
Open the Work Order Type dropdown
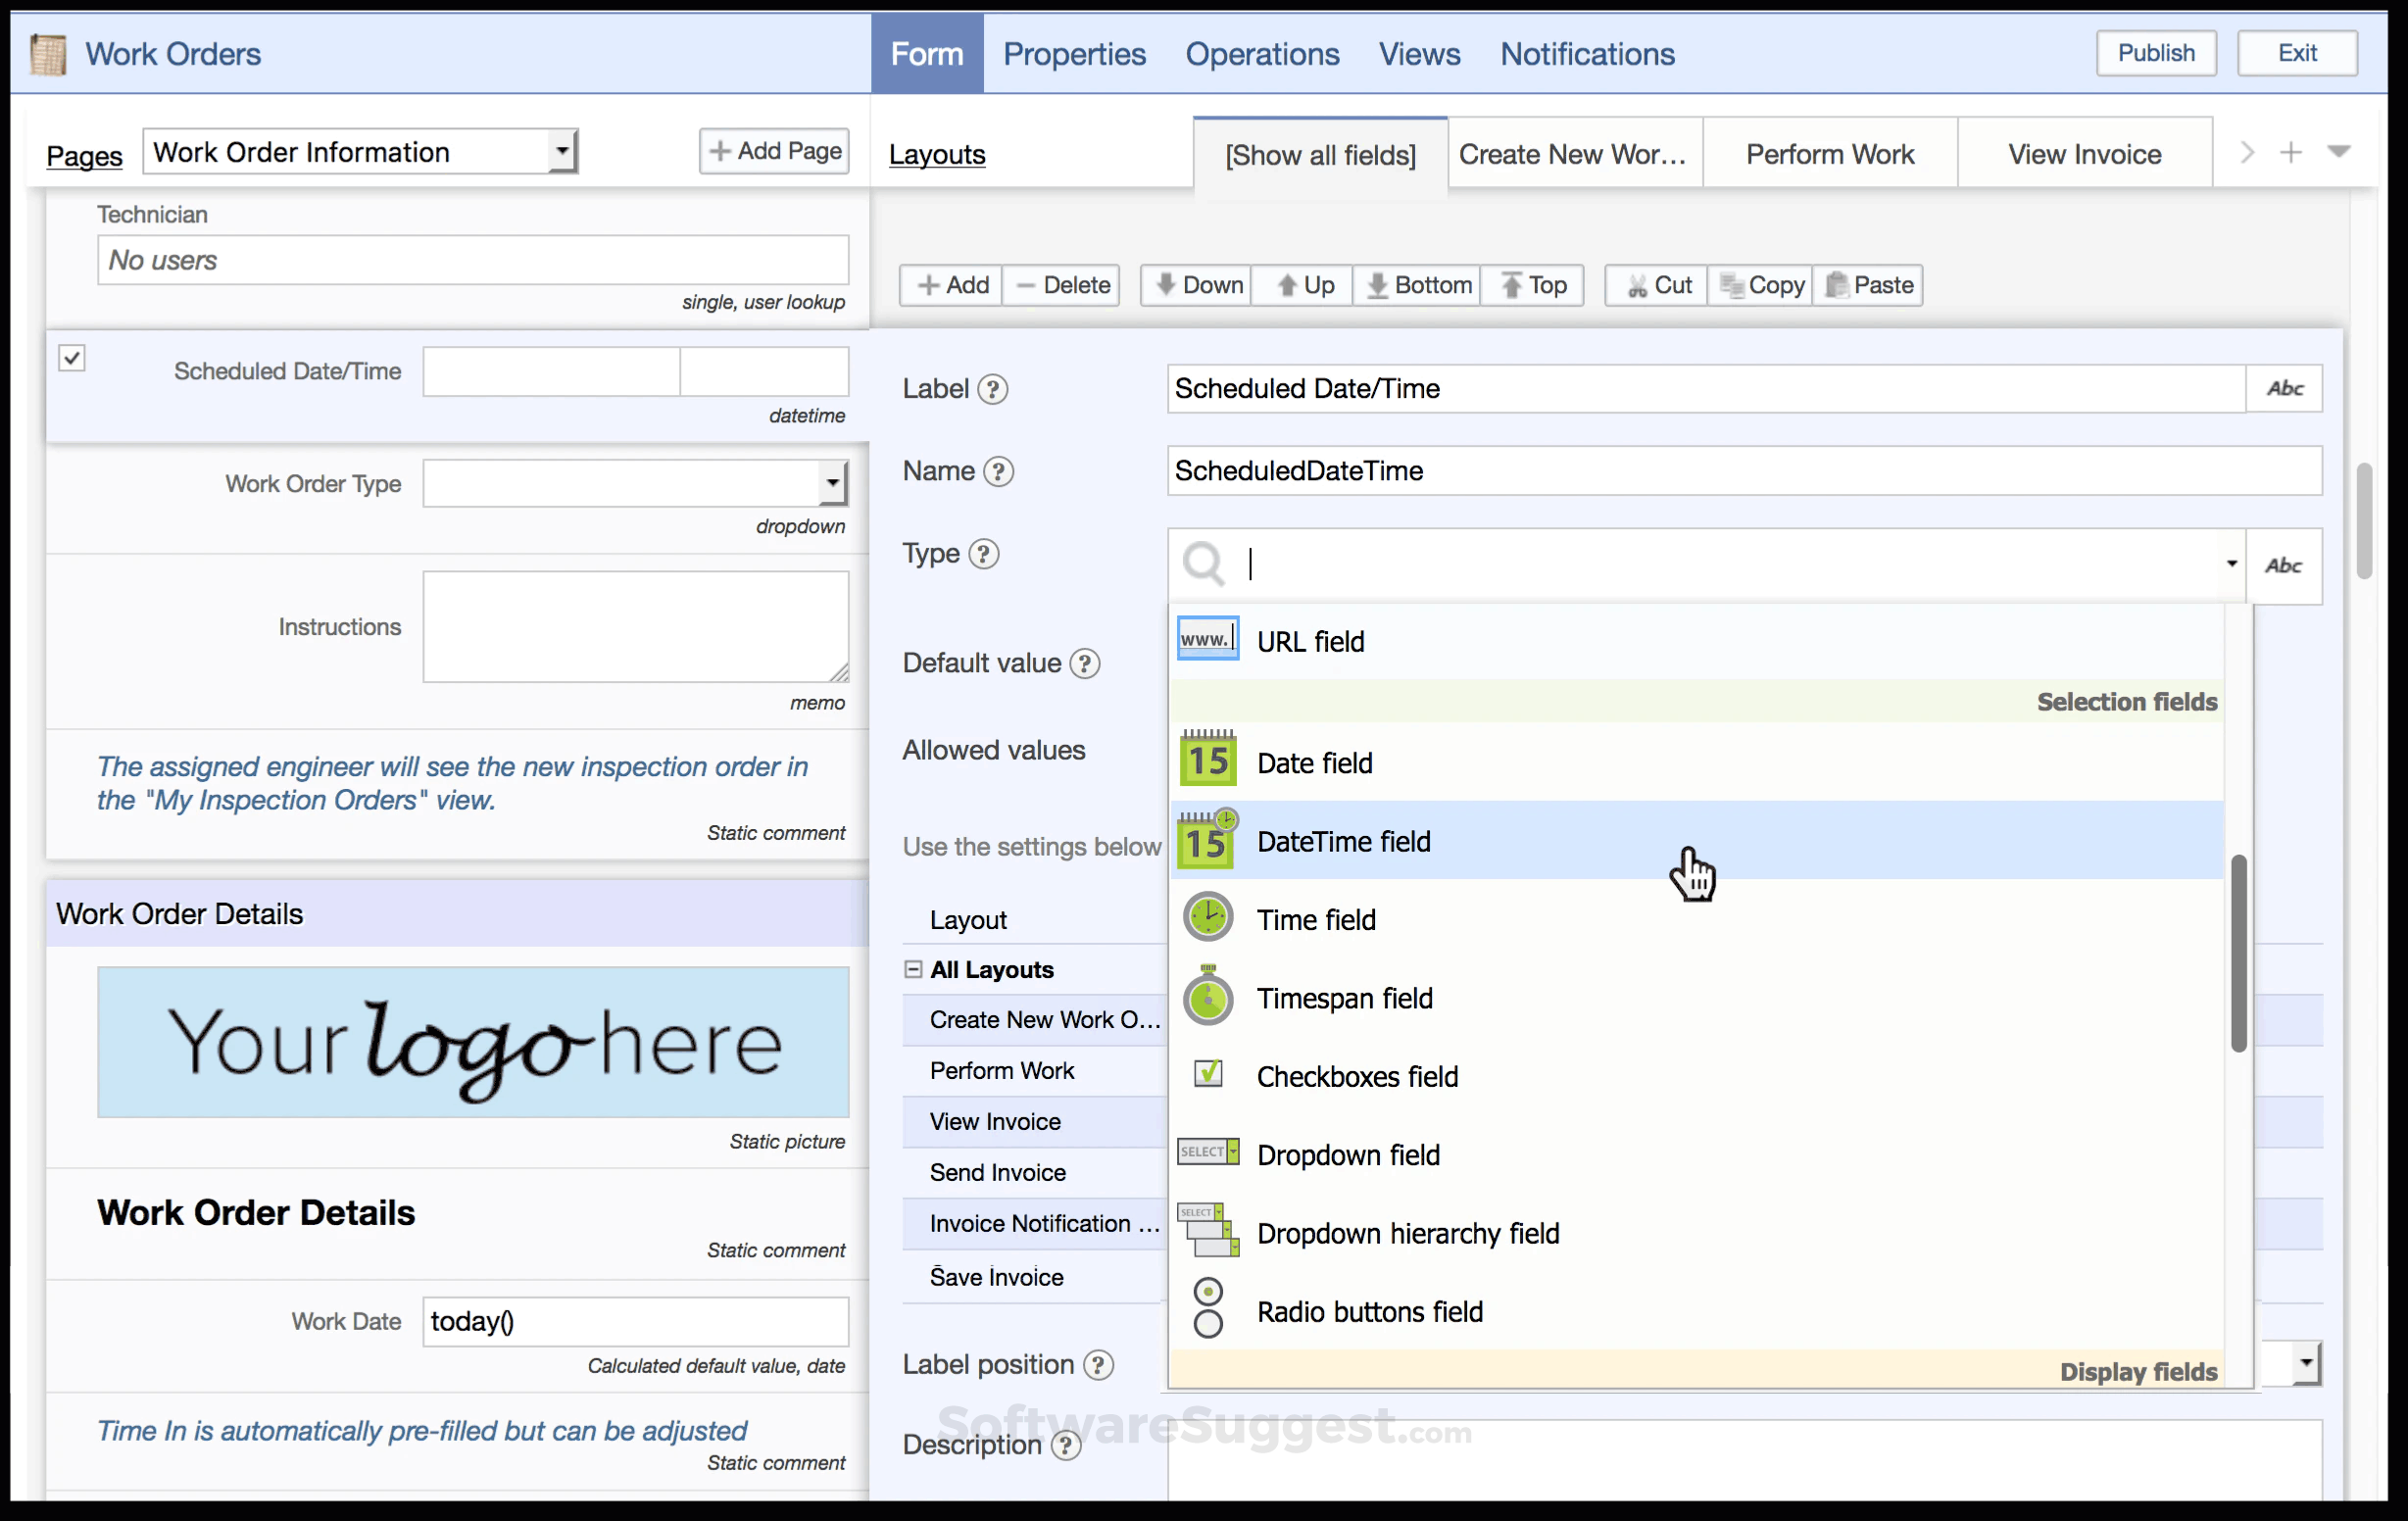coord(831,484)
